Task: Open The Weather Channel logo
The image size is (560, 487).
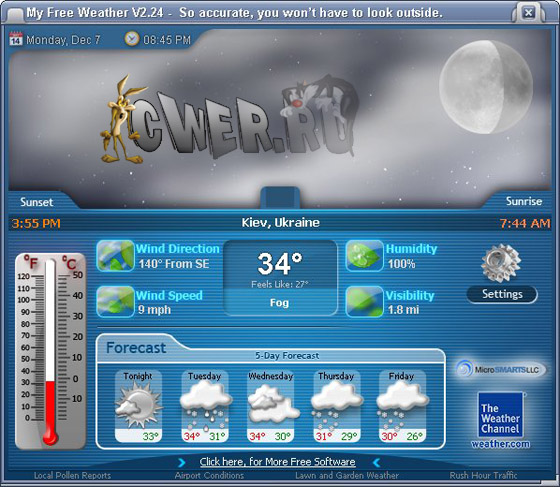Action: [500, 415]
